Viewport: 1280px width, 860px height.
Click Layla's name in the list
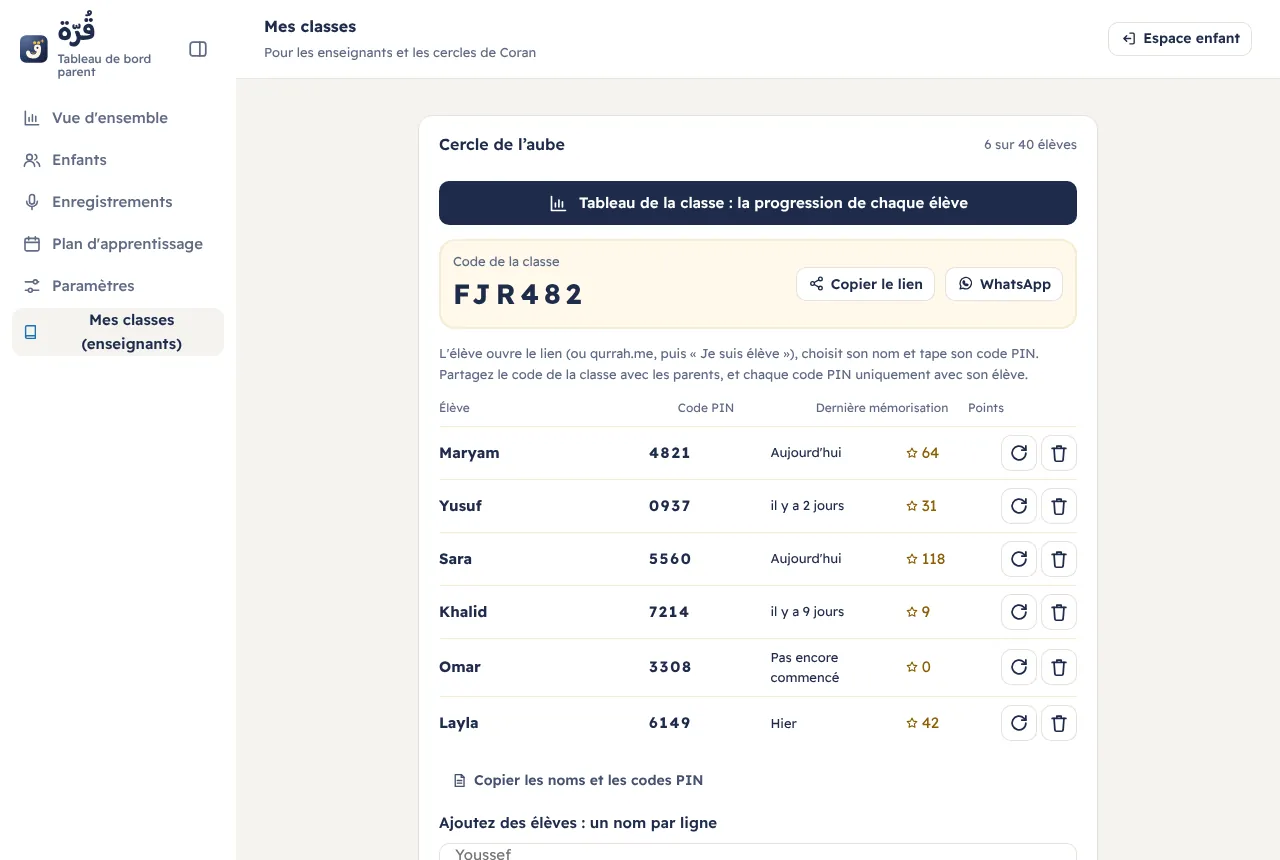(459, 723)
